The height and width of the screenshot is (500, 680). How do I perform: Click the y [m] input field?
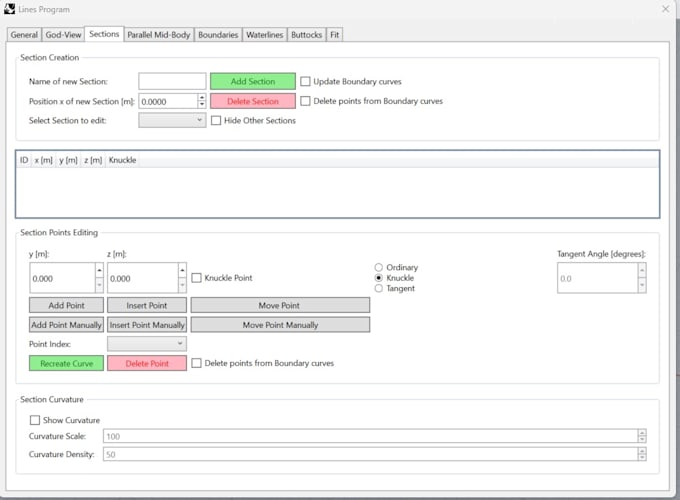pyautogui.click(x=62, y=278)
